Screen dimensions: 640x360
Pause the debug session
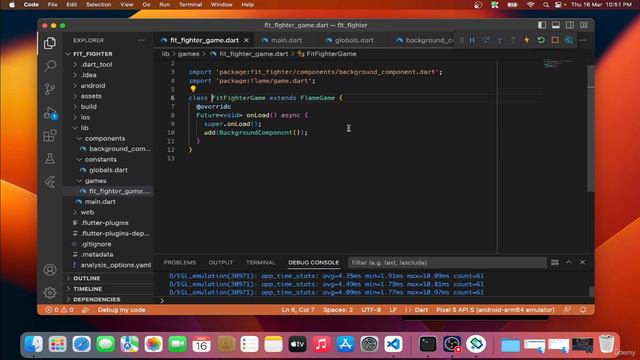click(472, 40)
